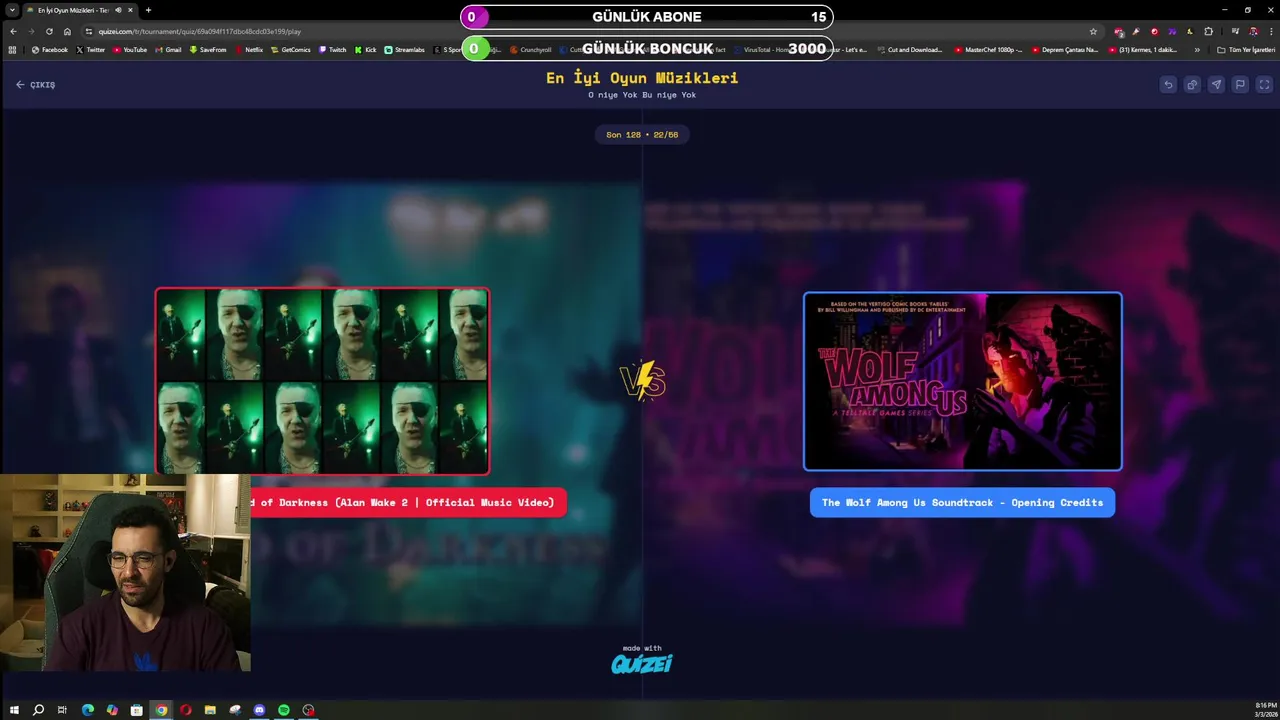Viewport: 1280px width, 720px height.
Task: Click the report flag icon
Action: click(1240, 85)
